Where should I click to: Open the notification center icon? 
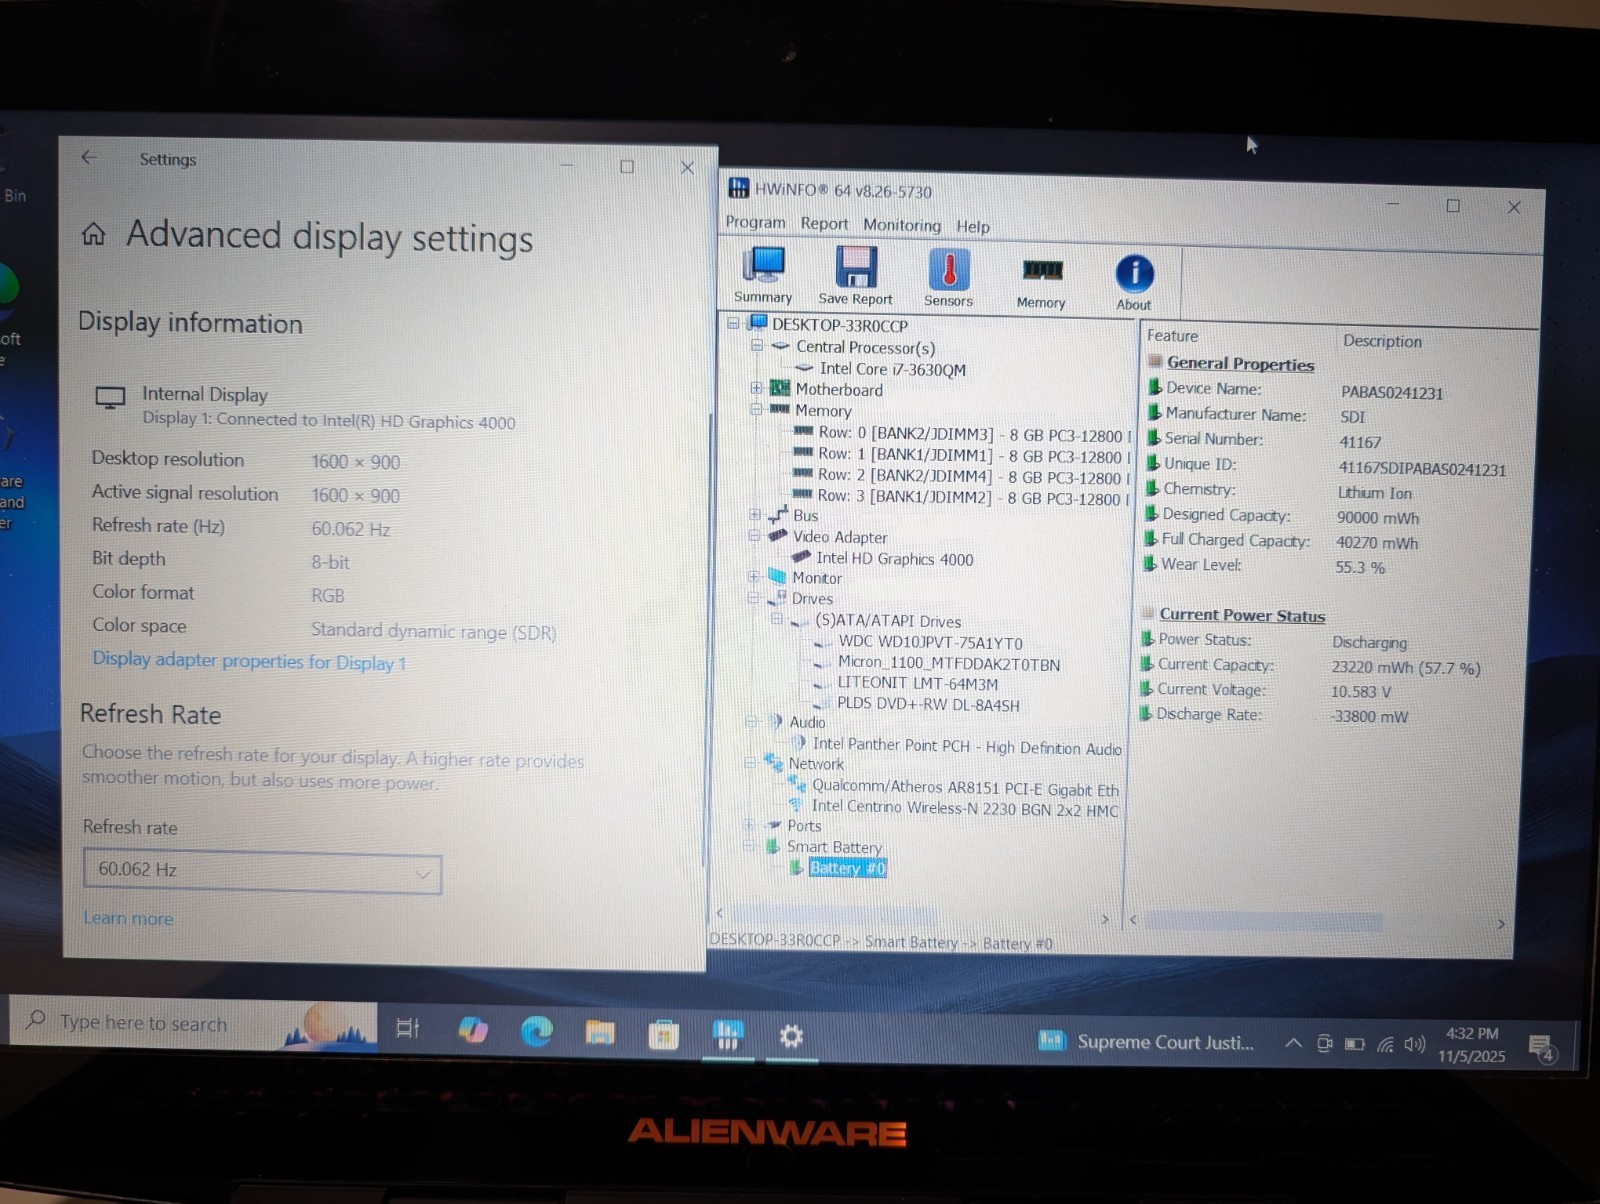click(x=1543, y=1048)
